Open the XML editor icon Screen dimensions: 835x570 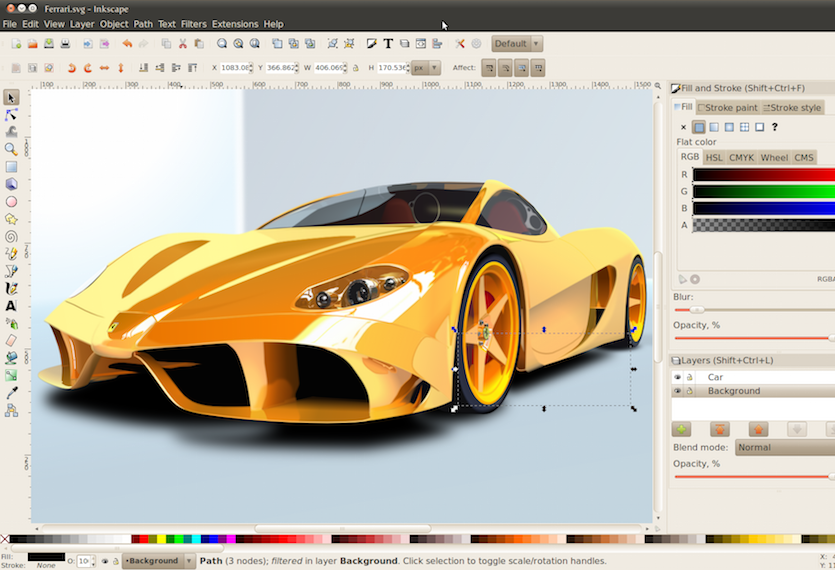[x=421, y=44]
